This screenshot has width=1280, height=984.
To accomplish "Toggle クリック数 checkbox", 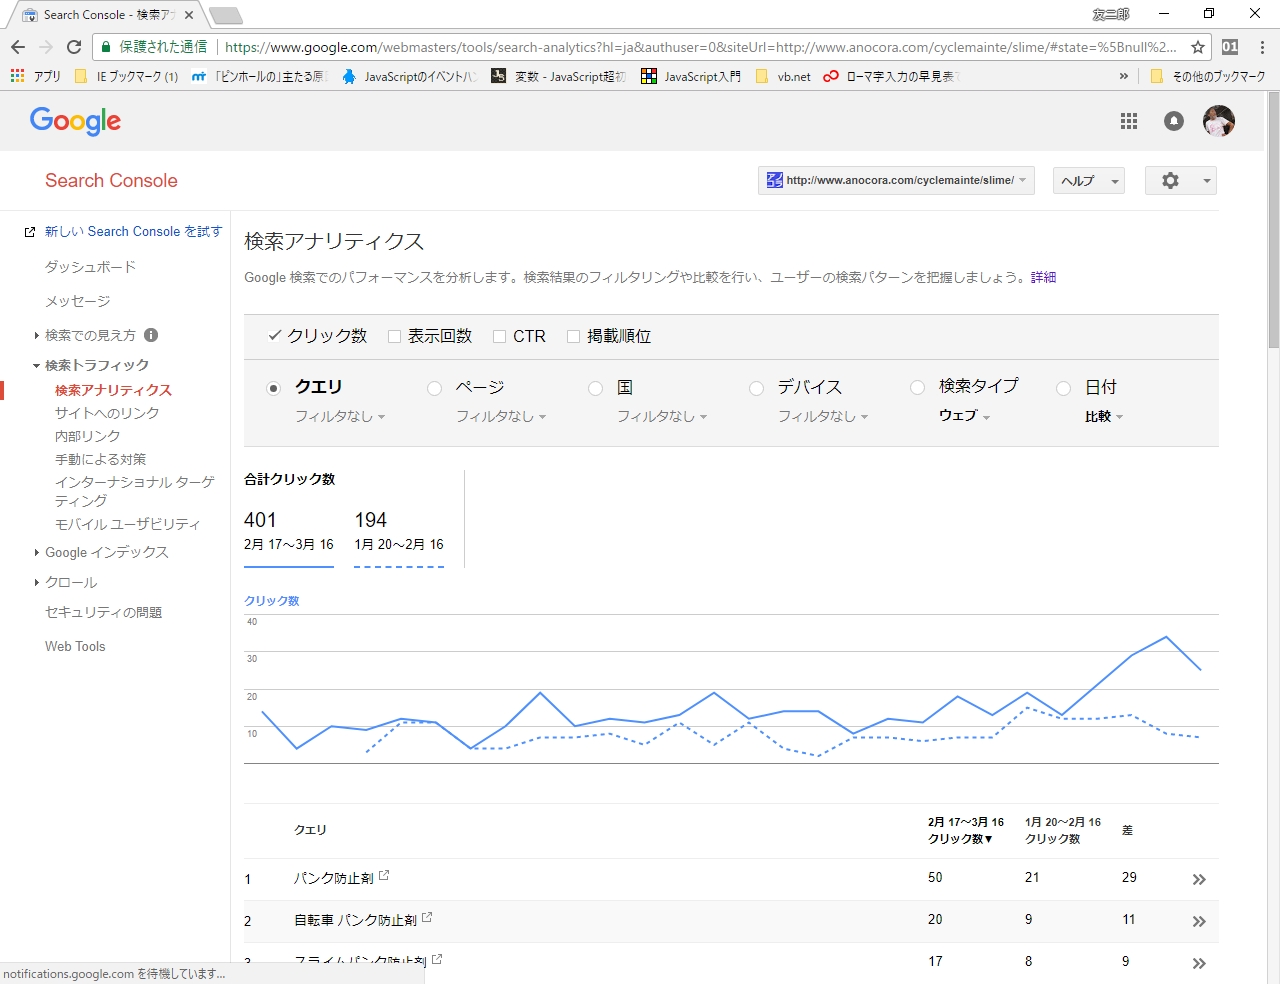I will (x=275, y=336).
